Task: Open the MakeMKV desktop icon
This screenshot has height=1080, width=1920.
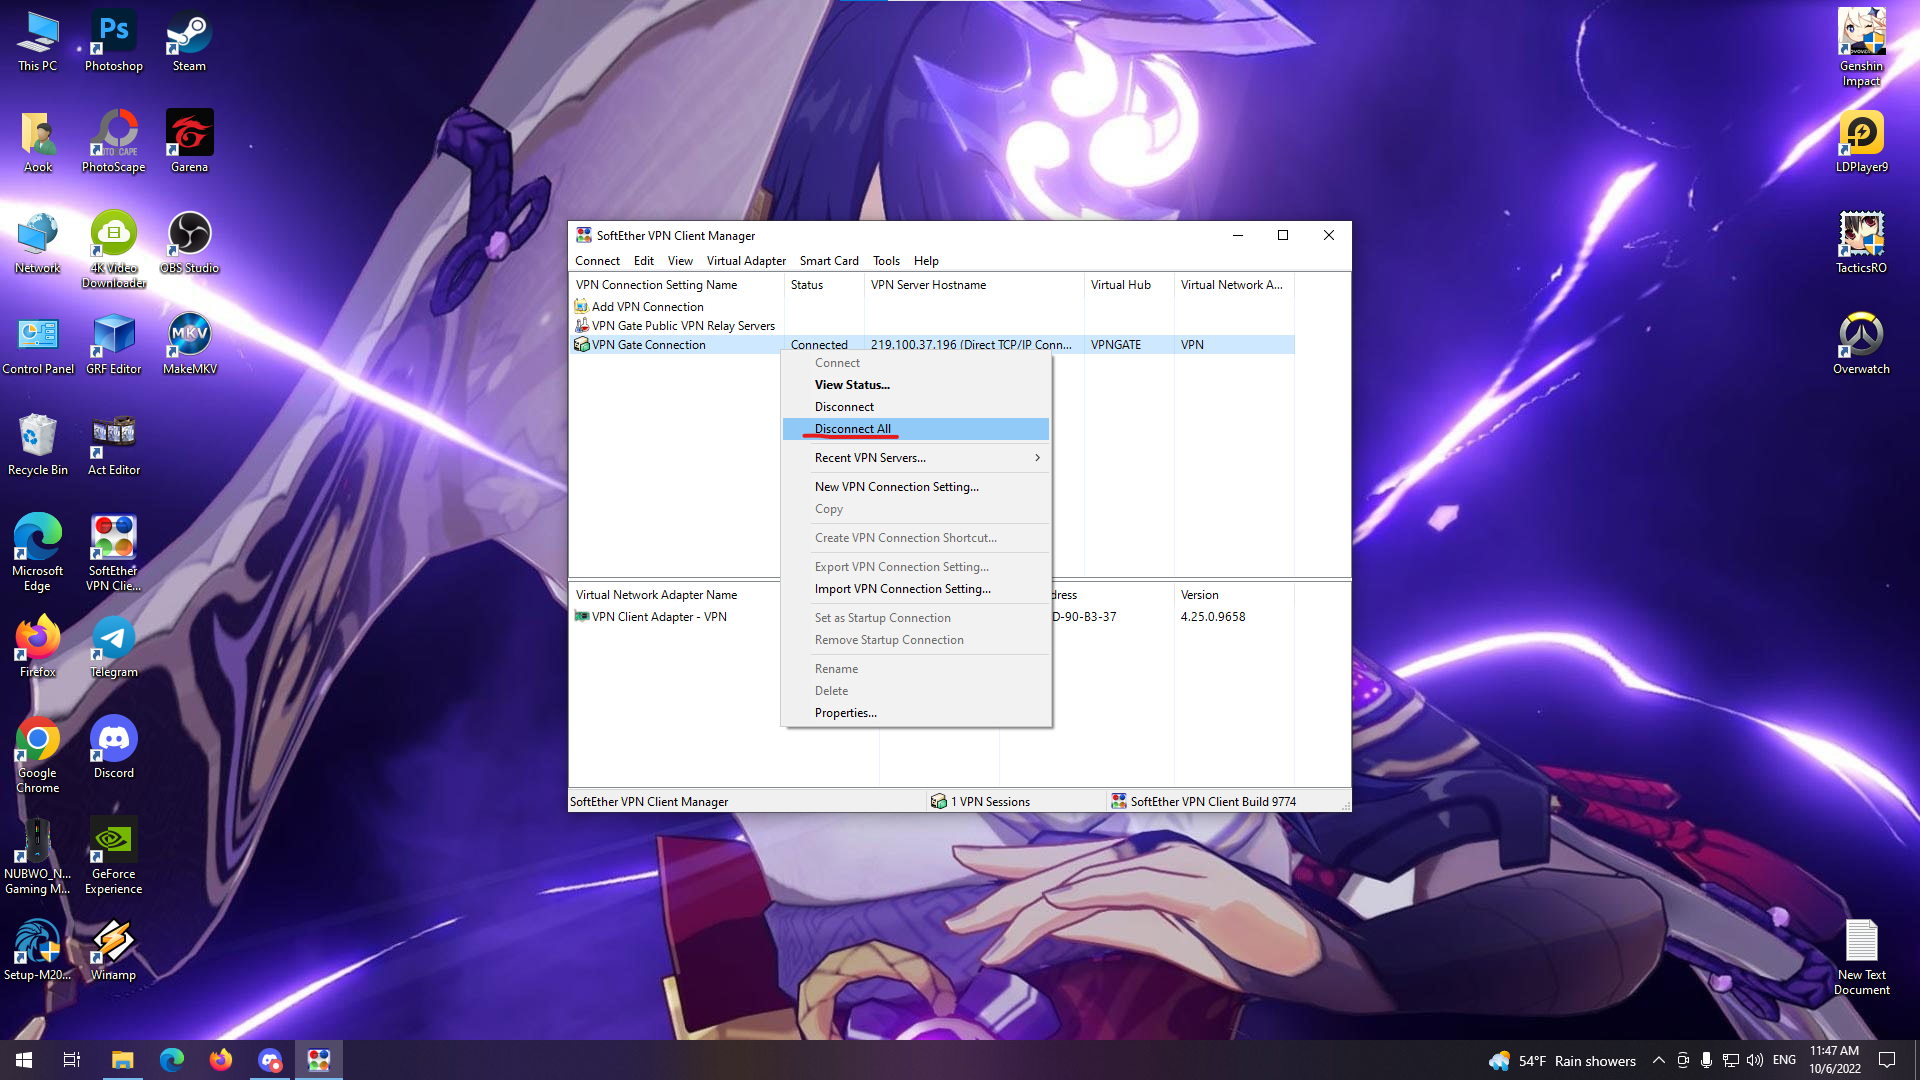Action: pyautogui.click(x=189, y=344)
